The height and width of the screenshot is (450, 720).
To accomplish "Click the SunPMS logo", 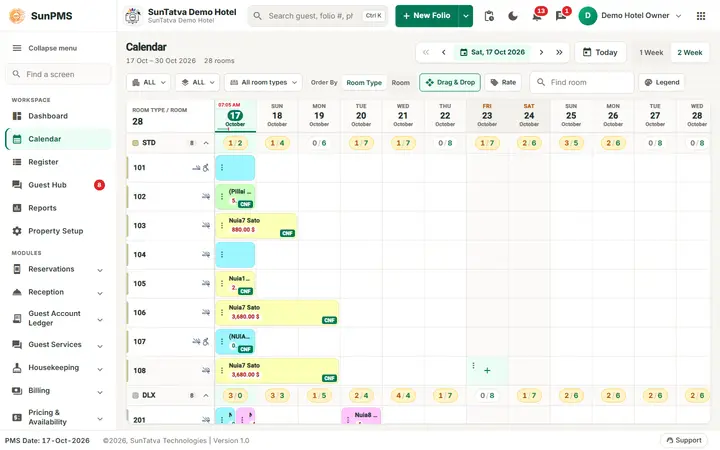I will point(17,16).
